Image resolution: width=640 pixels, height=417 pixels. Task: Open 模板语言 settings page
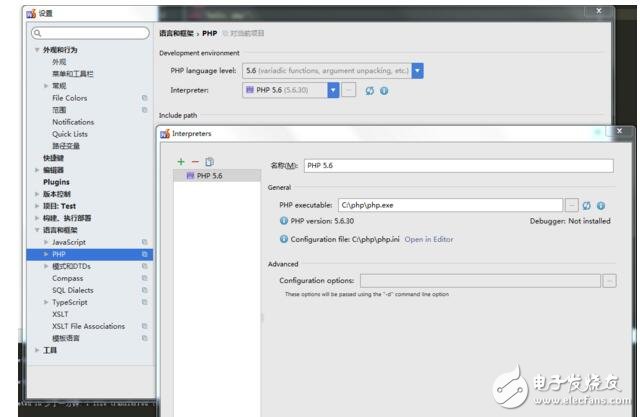[x=66, y=338]
